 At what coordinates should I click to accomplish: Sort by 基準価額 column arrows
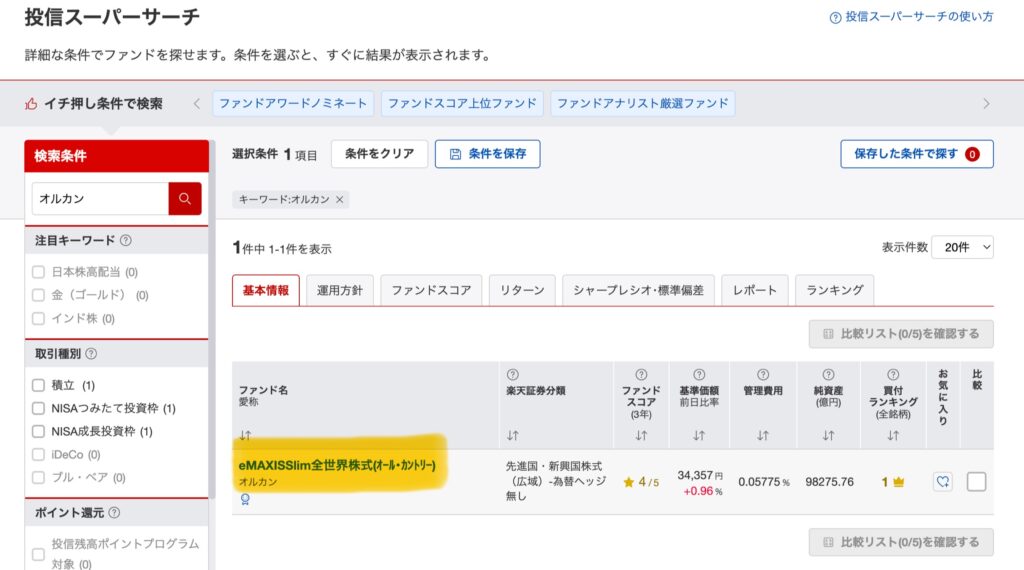(x=699, y=435)
